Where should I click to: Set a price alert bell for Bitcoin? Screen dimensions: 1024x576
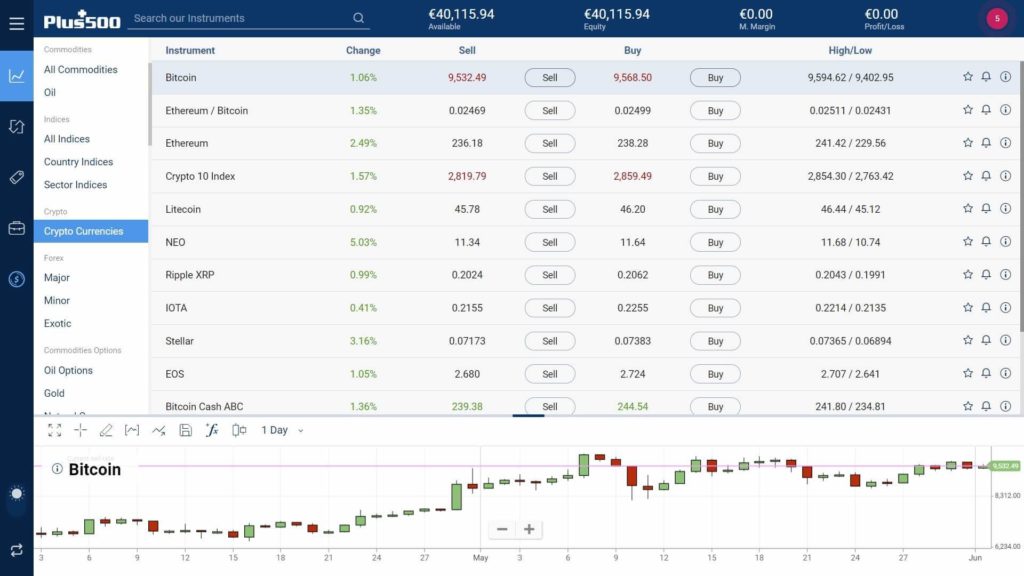tap(986, 77)
